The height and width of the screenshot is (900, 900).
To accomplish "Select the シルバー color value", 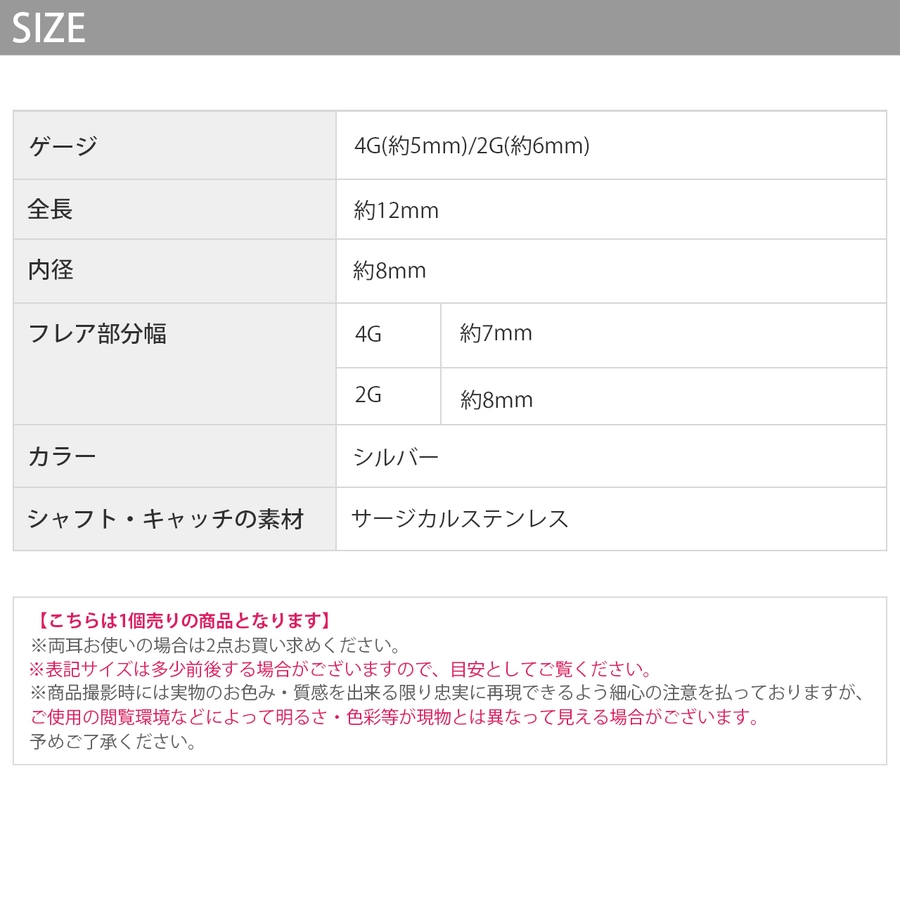I will click(396, 457).
